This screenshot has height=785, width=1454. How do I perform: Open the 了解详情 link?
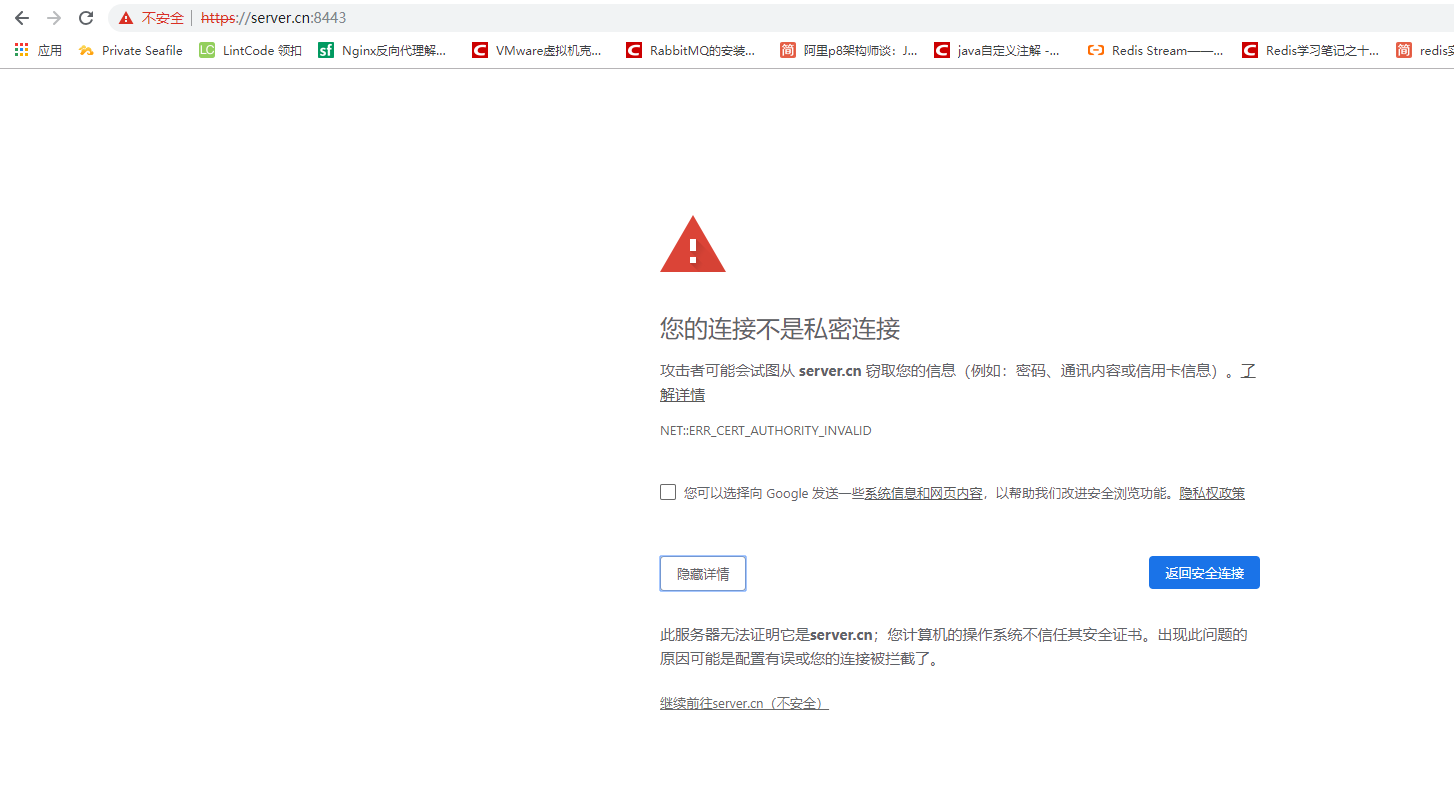coord(682,394)
